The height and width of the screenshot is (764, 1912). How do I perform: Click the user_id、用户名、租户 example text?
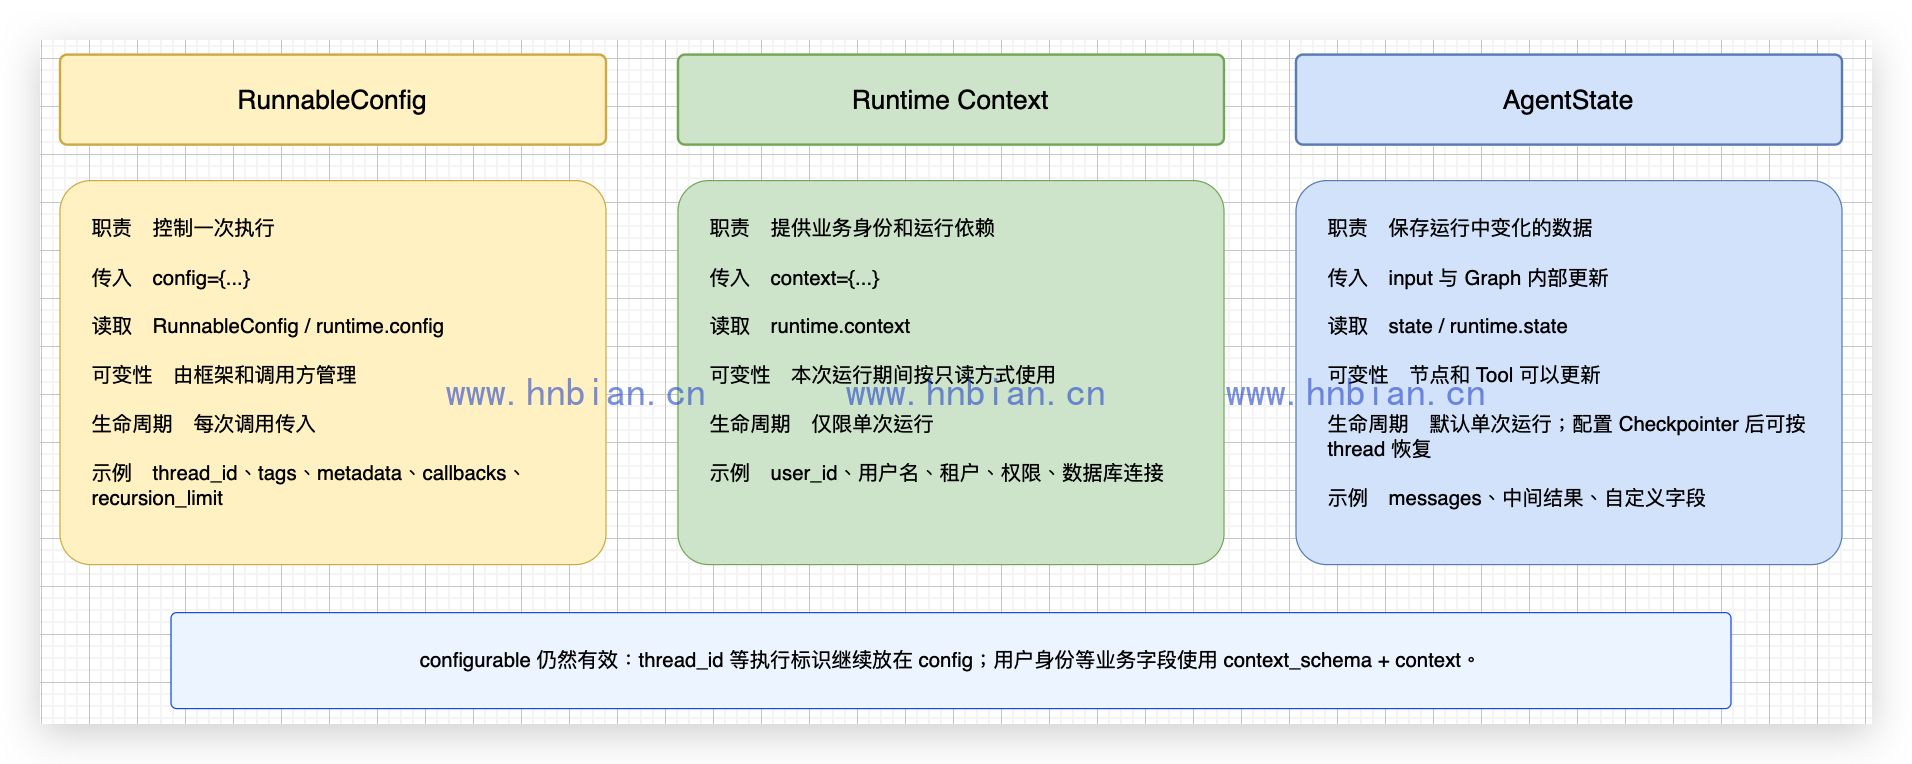click(x=936, y=473)
